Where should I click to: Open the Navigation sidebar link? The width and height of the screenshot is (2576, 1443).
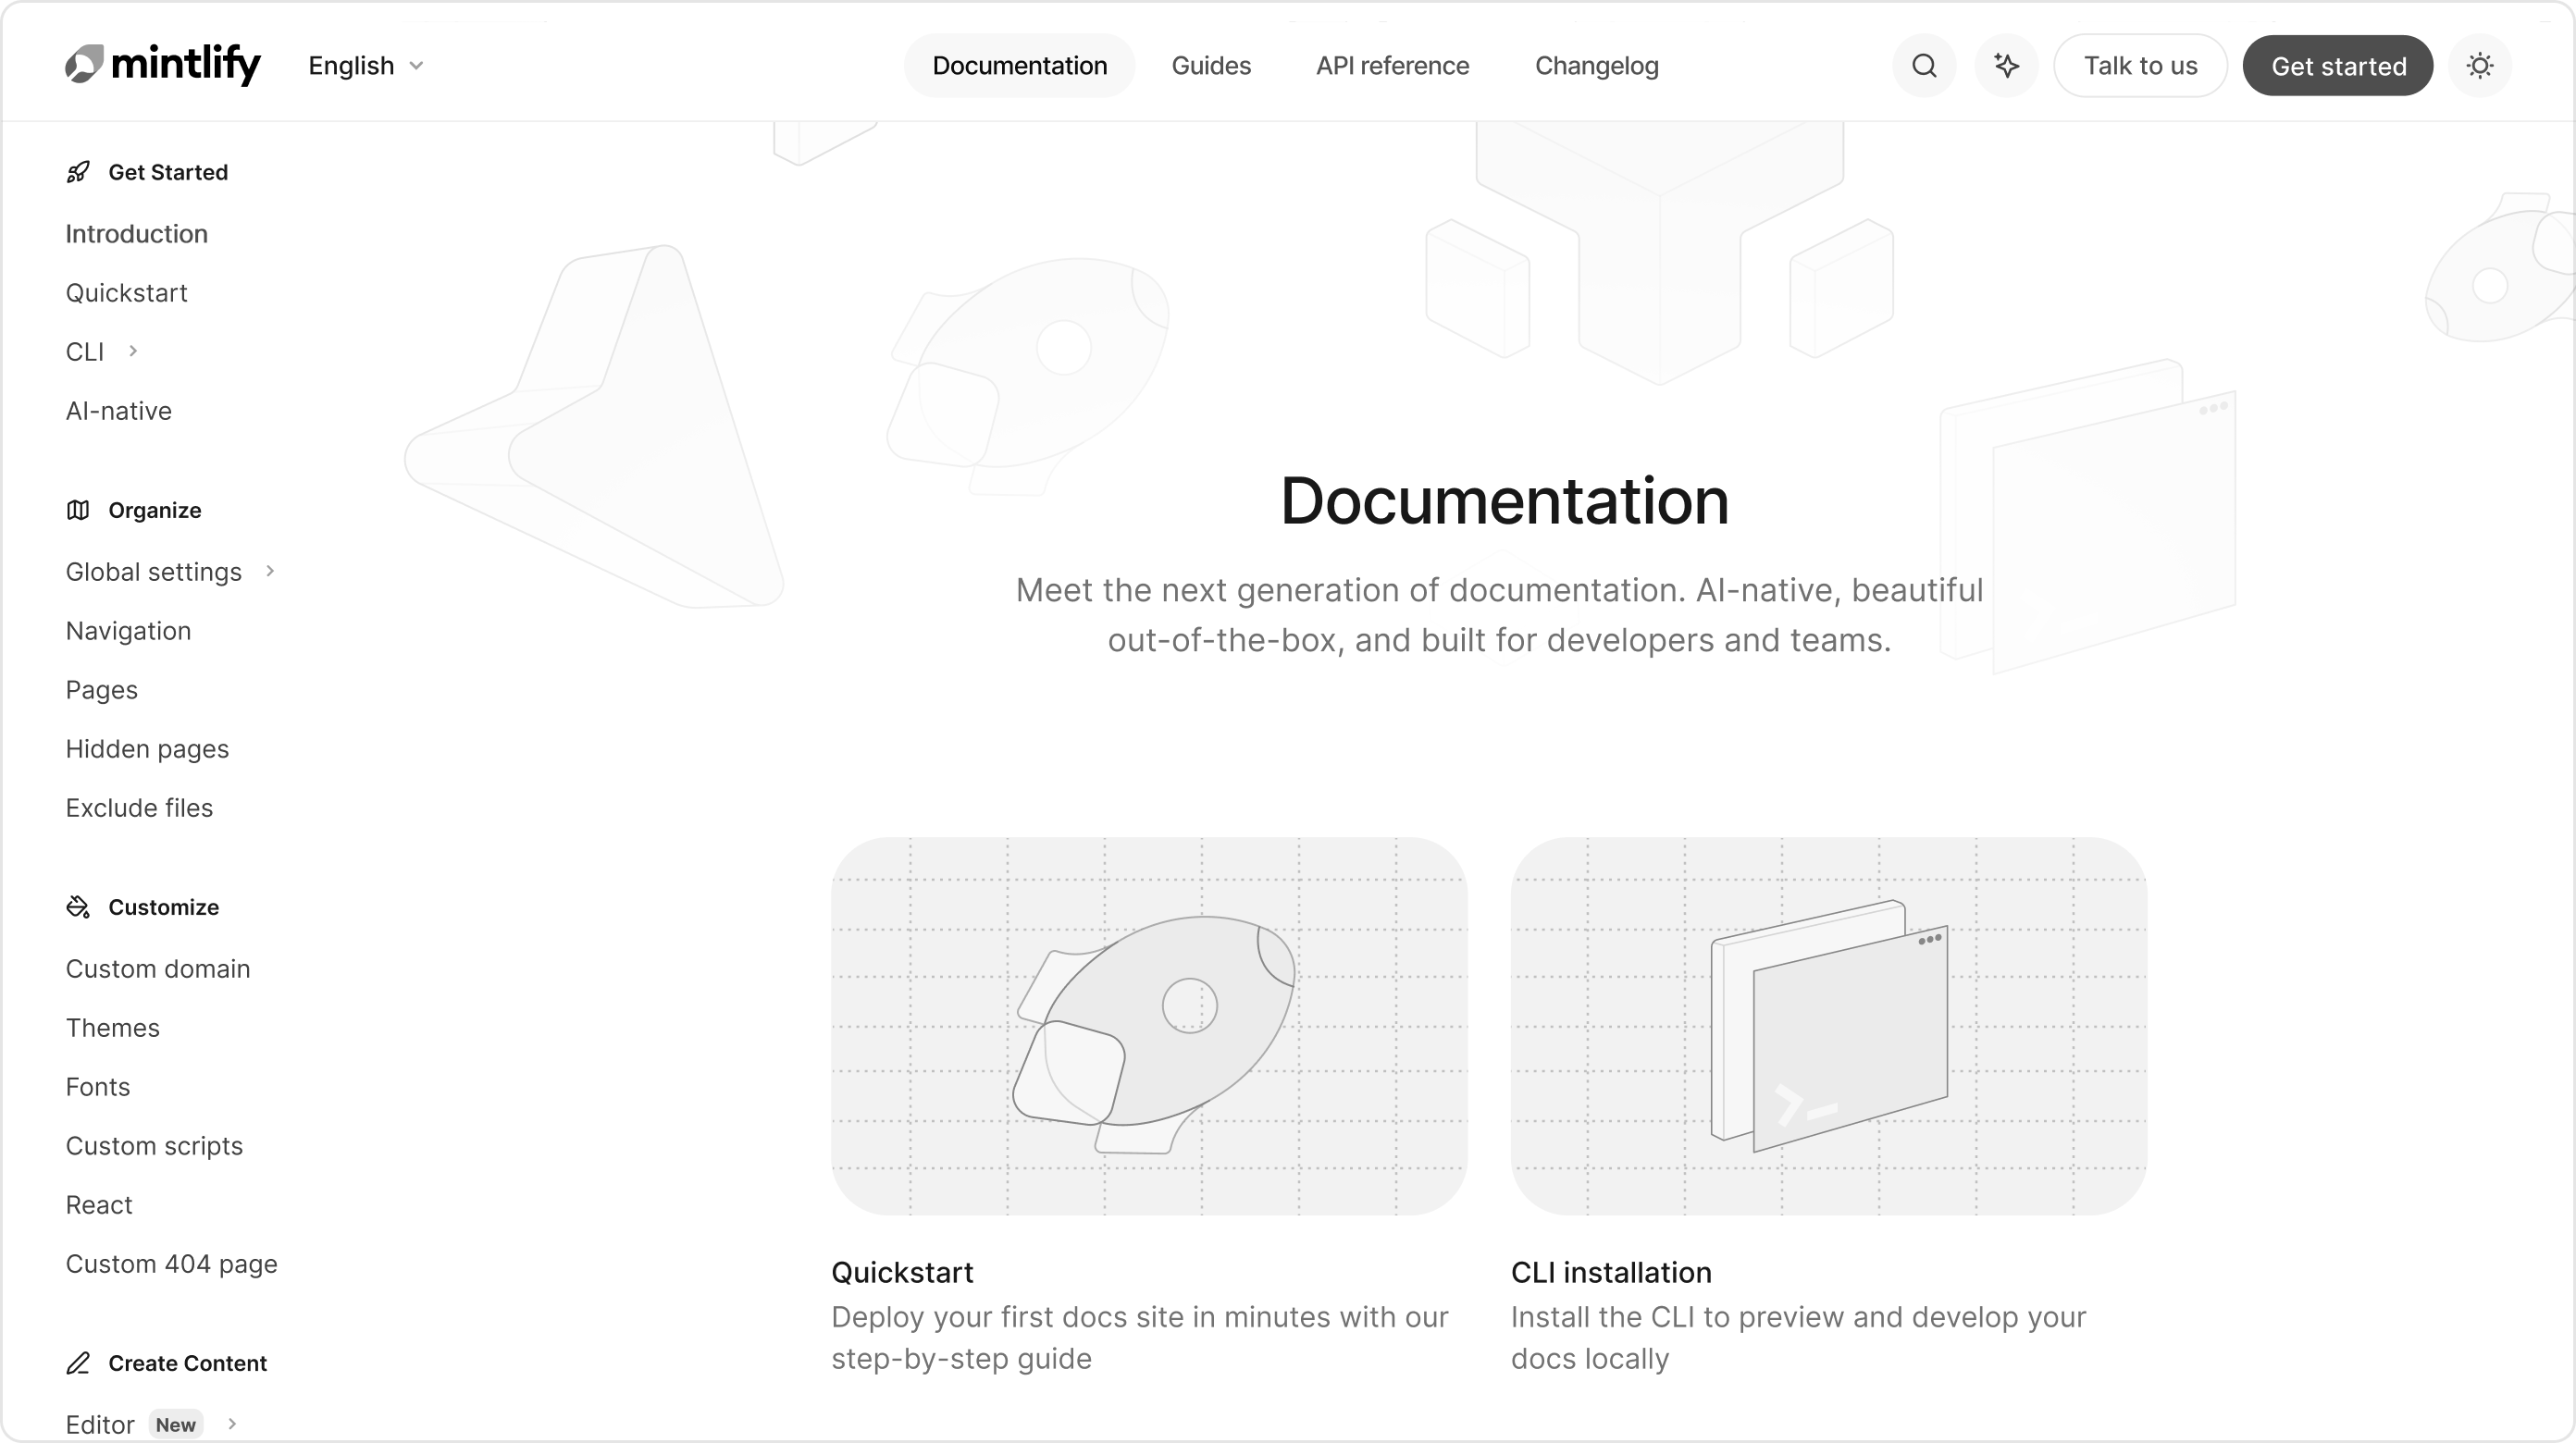pyautogui.click(x=129, y=631)
